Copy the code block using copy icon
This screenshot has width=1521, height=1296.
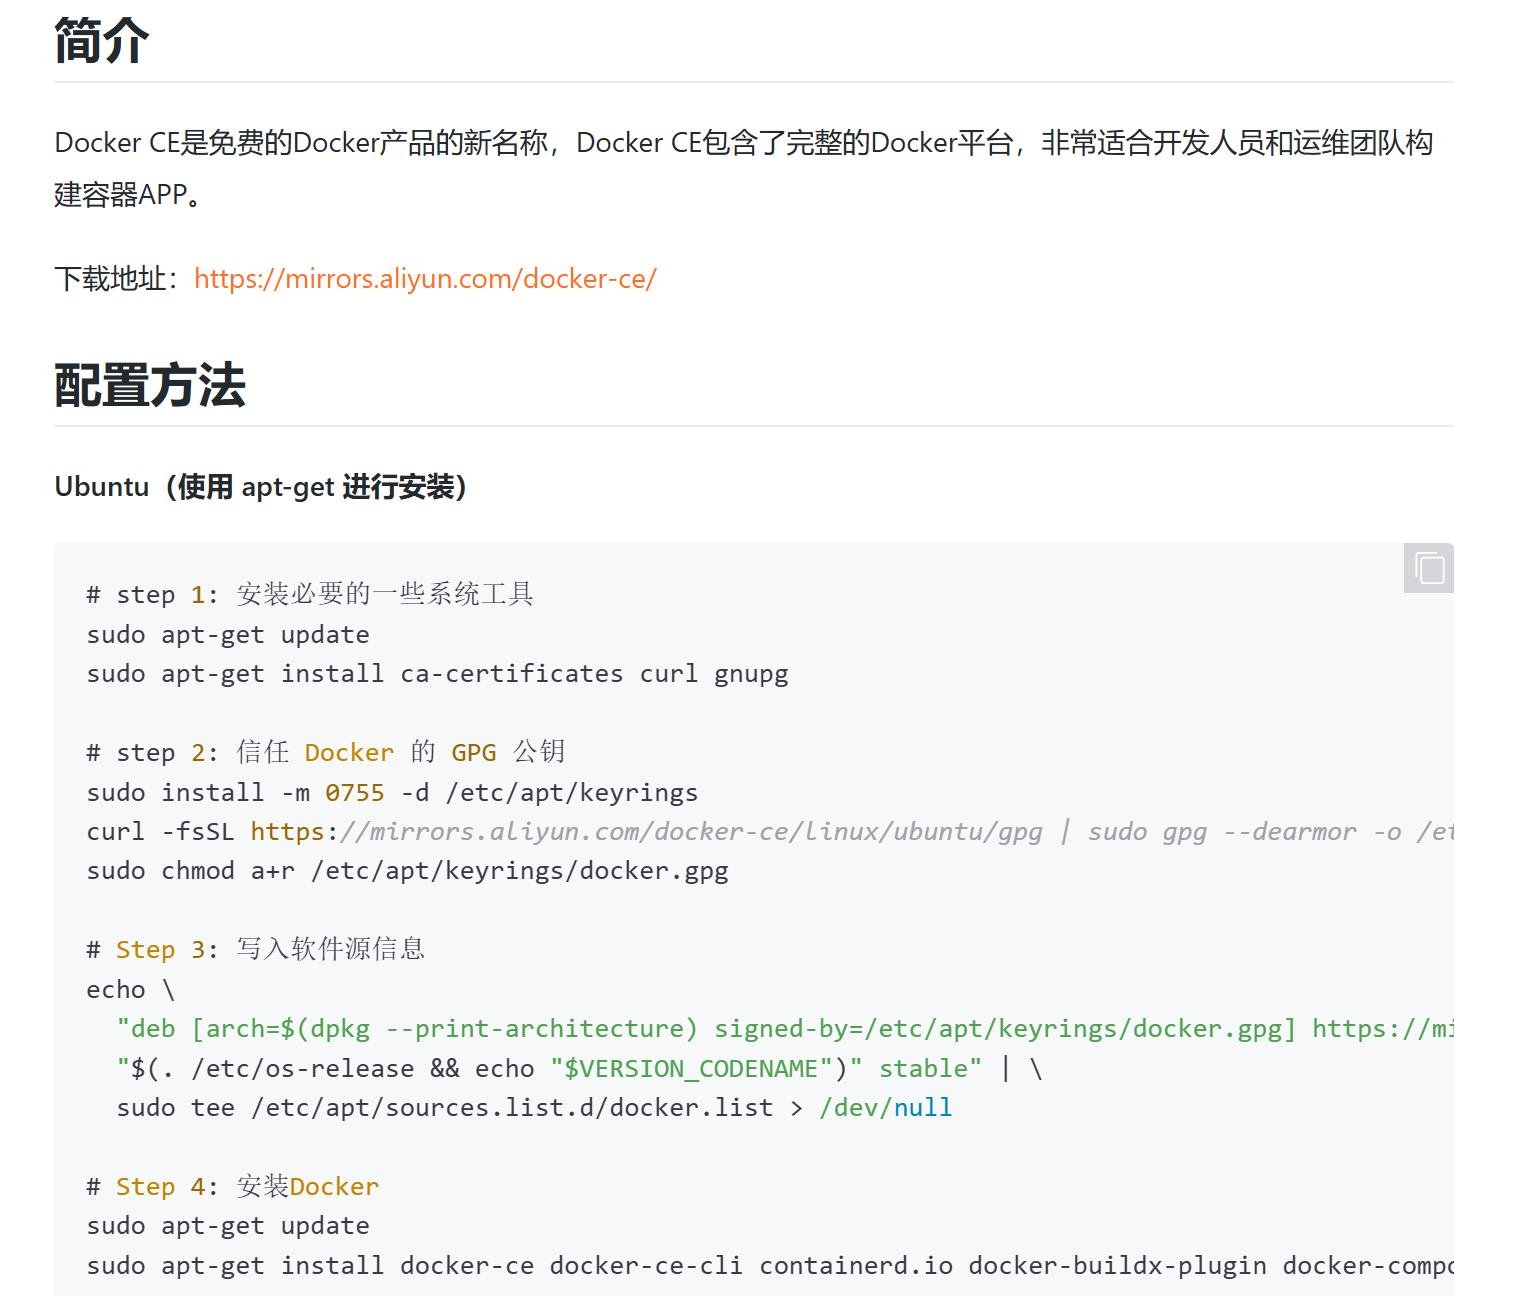point(1428,568)
